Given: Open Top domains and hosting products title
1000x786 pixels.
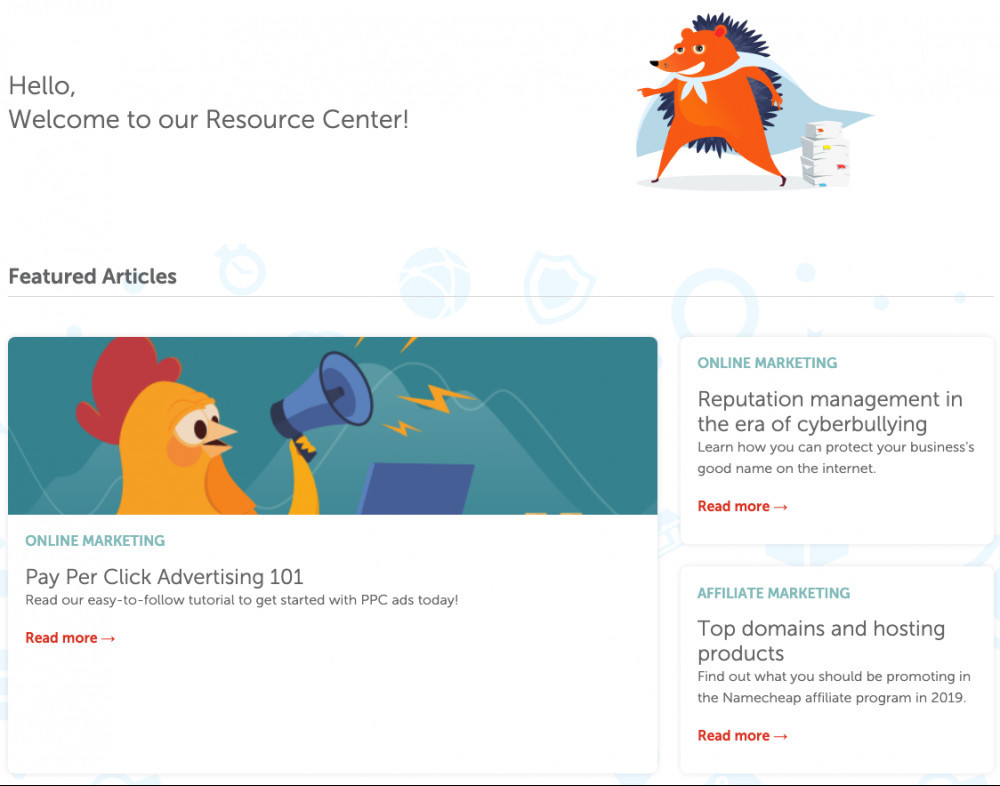Looking at the screenshot, I should click(x=821, y=641).
